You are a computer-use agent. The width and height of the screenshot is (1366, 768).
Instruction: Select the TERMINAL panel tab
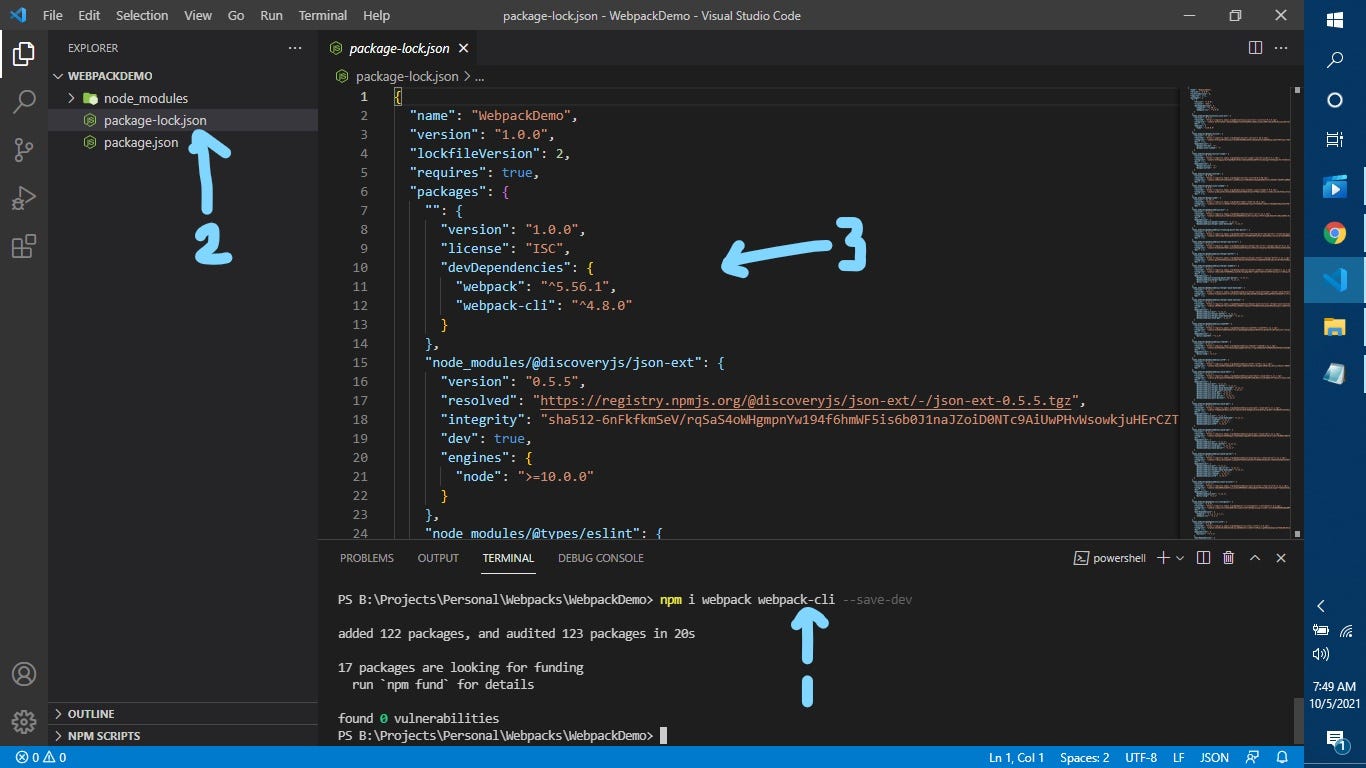coord(508,558)
